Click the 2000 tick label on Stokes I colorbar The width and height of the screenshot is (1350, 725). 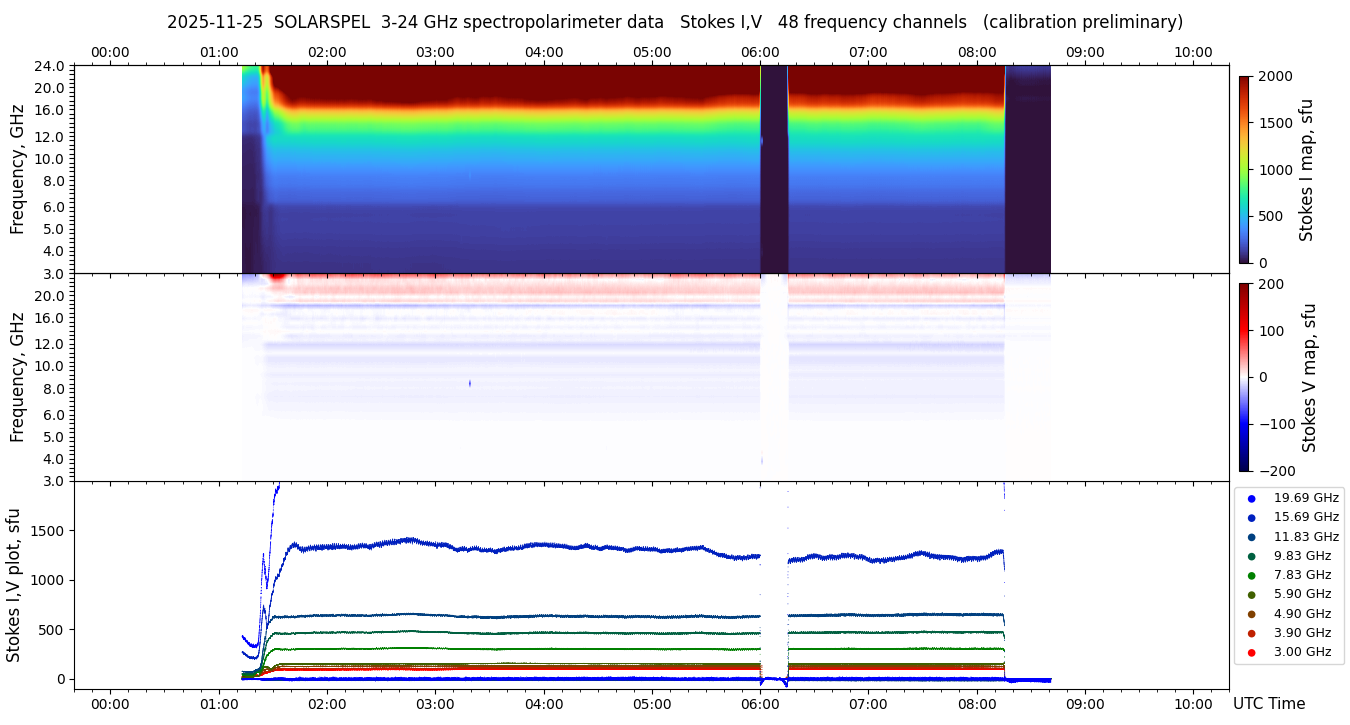coord(1274,76)
